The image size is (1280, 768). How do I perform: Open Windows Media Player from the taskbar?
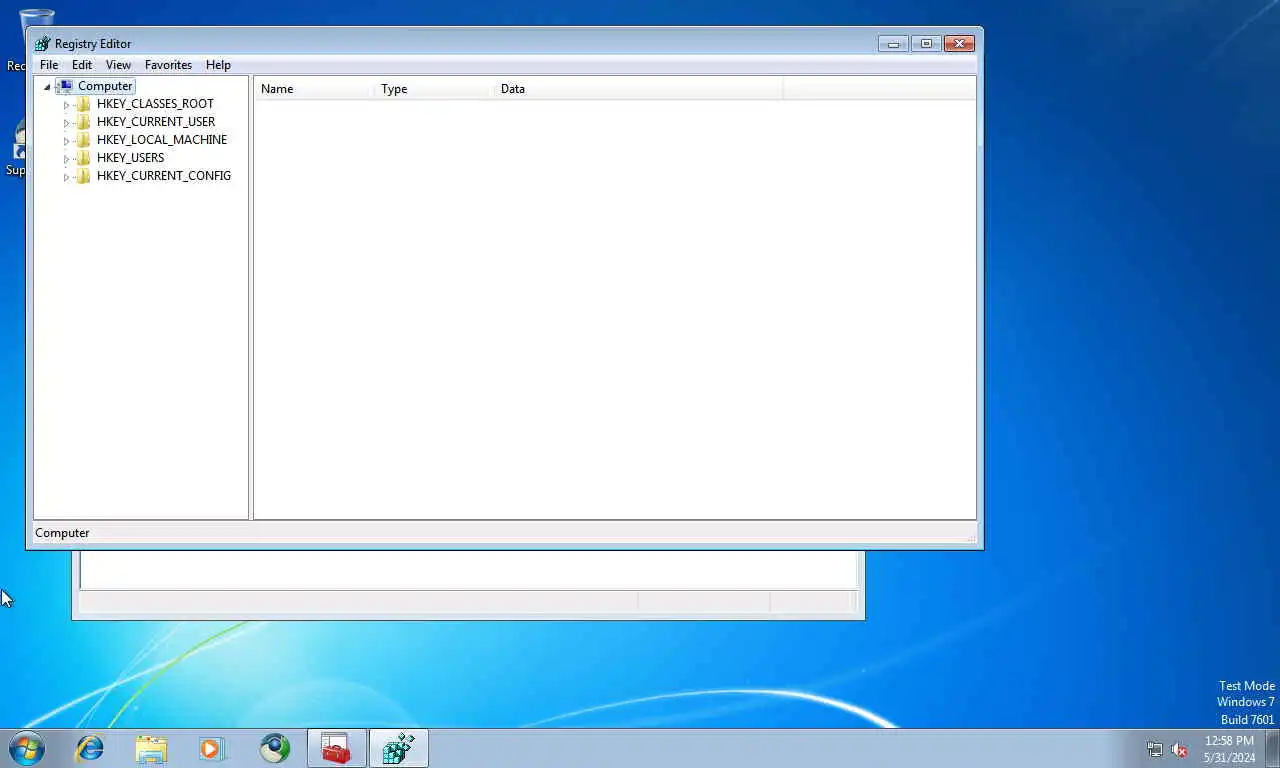[213, 748]
